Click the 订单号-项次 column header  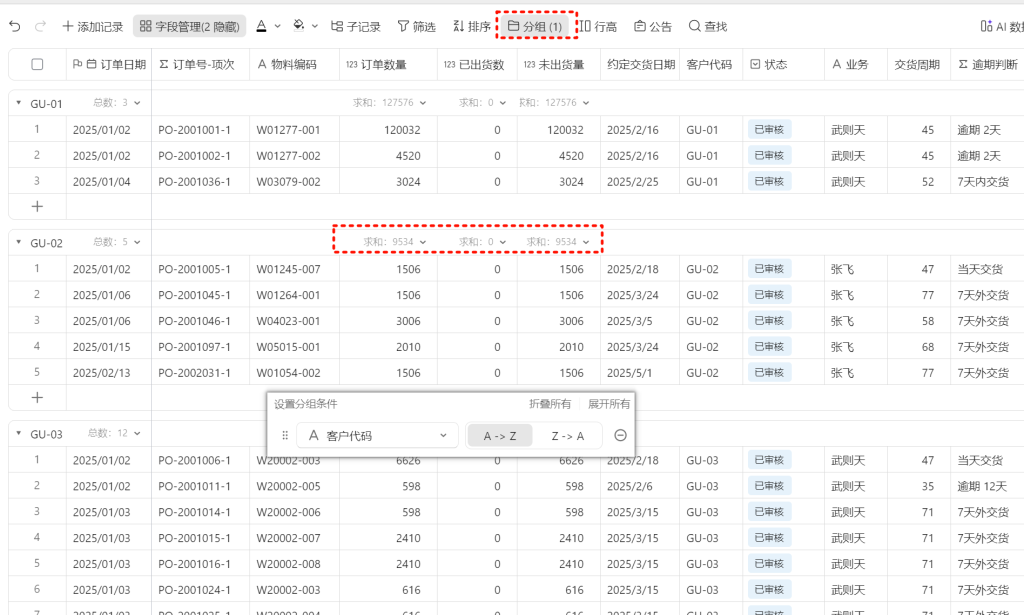point(200,64)
